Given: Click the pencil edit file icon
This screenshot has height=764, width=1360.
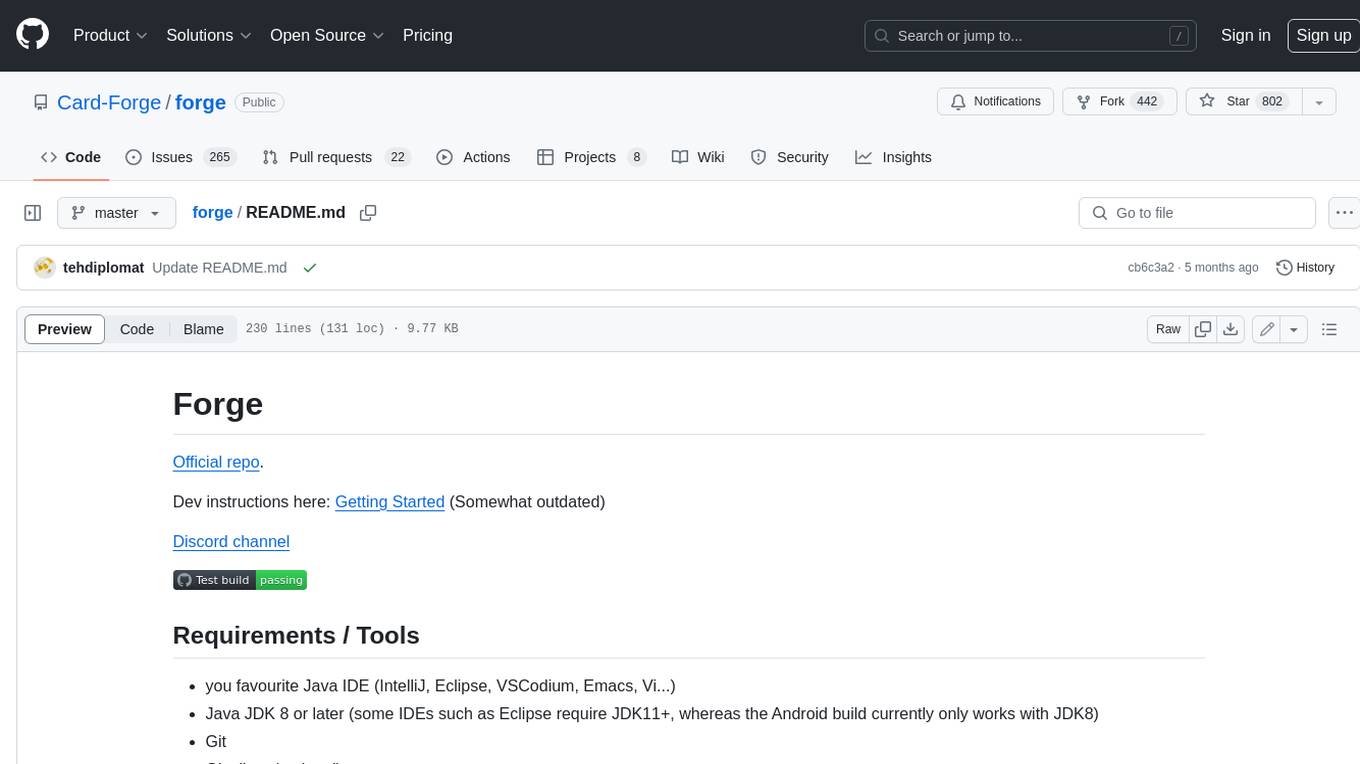Looking at the screenshot, I should pyautogui.click(x=1267, y=329).
